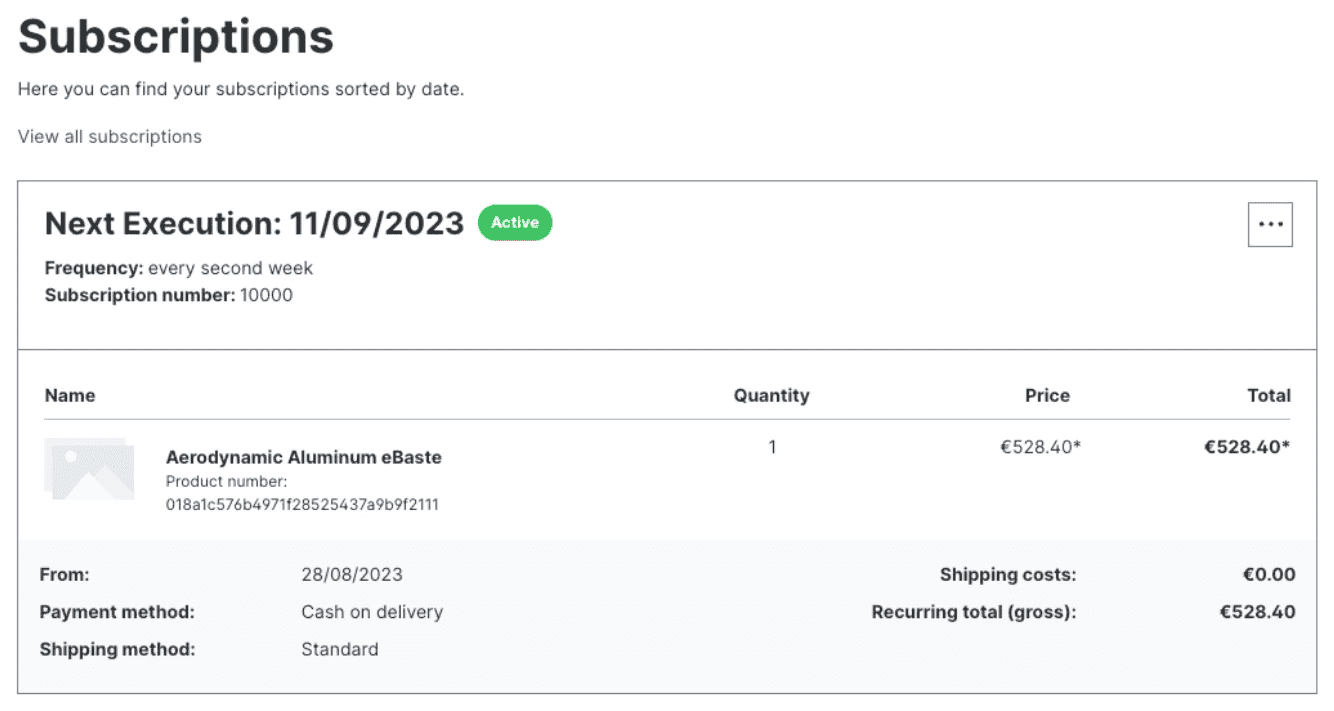Click the Subscriptions page heading
This screenshot has width=1334, height=711.
[176, 37]
